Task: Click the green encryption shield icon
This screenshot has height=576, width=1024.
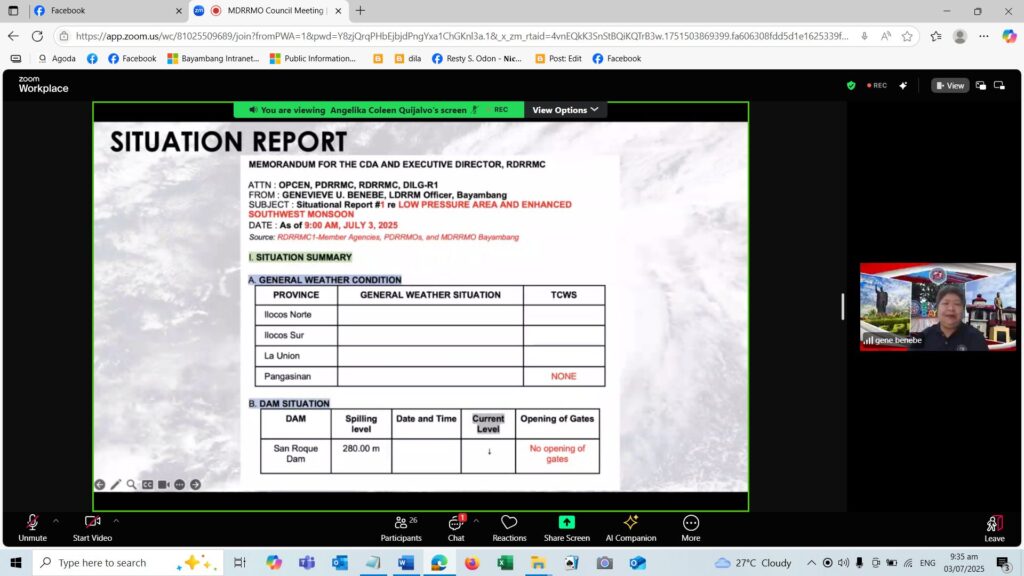Action: [x=851, y=86]
